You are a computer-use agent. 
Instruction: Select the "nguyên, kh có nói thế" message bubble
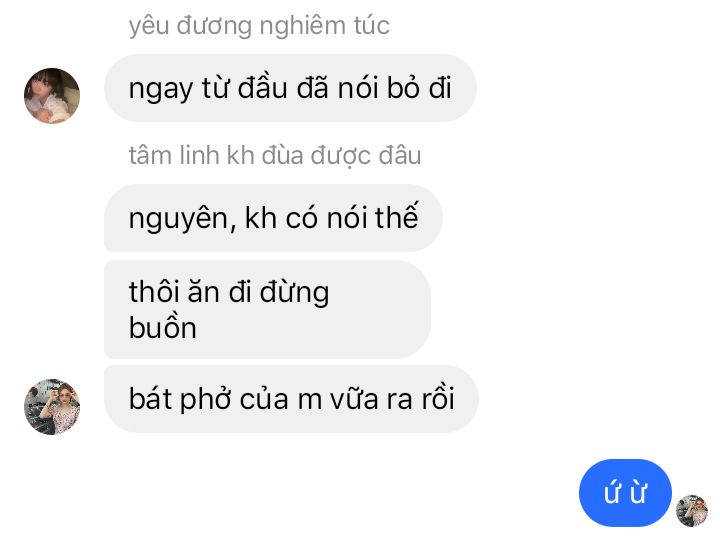point(273,218)
